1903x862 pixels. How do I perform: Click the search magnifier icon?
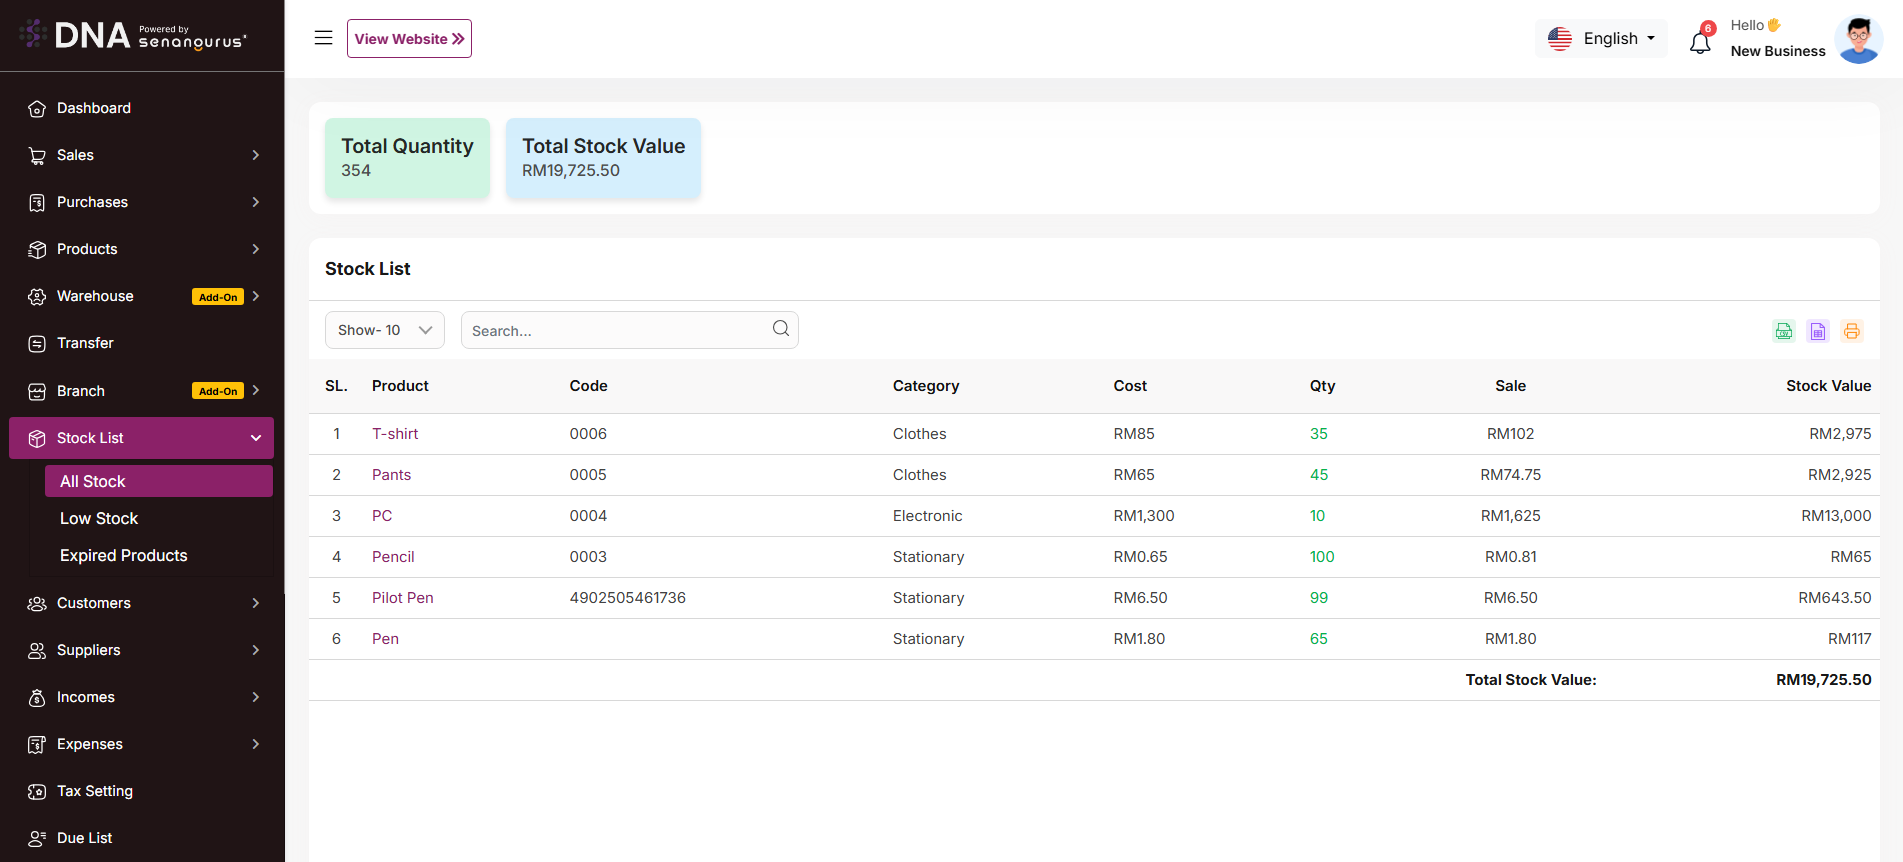coord(780,329)
